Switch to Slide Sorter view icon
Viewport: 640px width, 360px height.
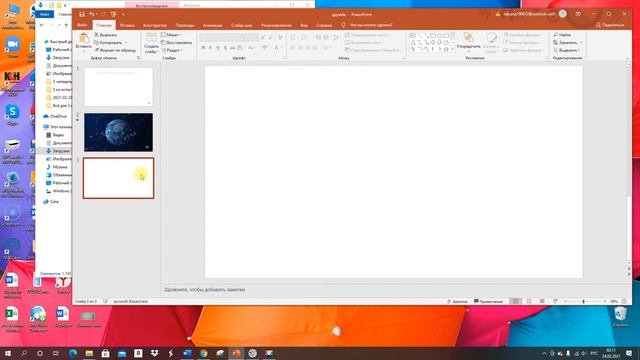(529, 301)
